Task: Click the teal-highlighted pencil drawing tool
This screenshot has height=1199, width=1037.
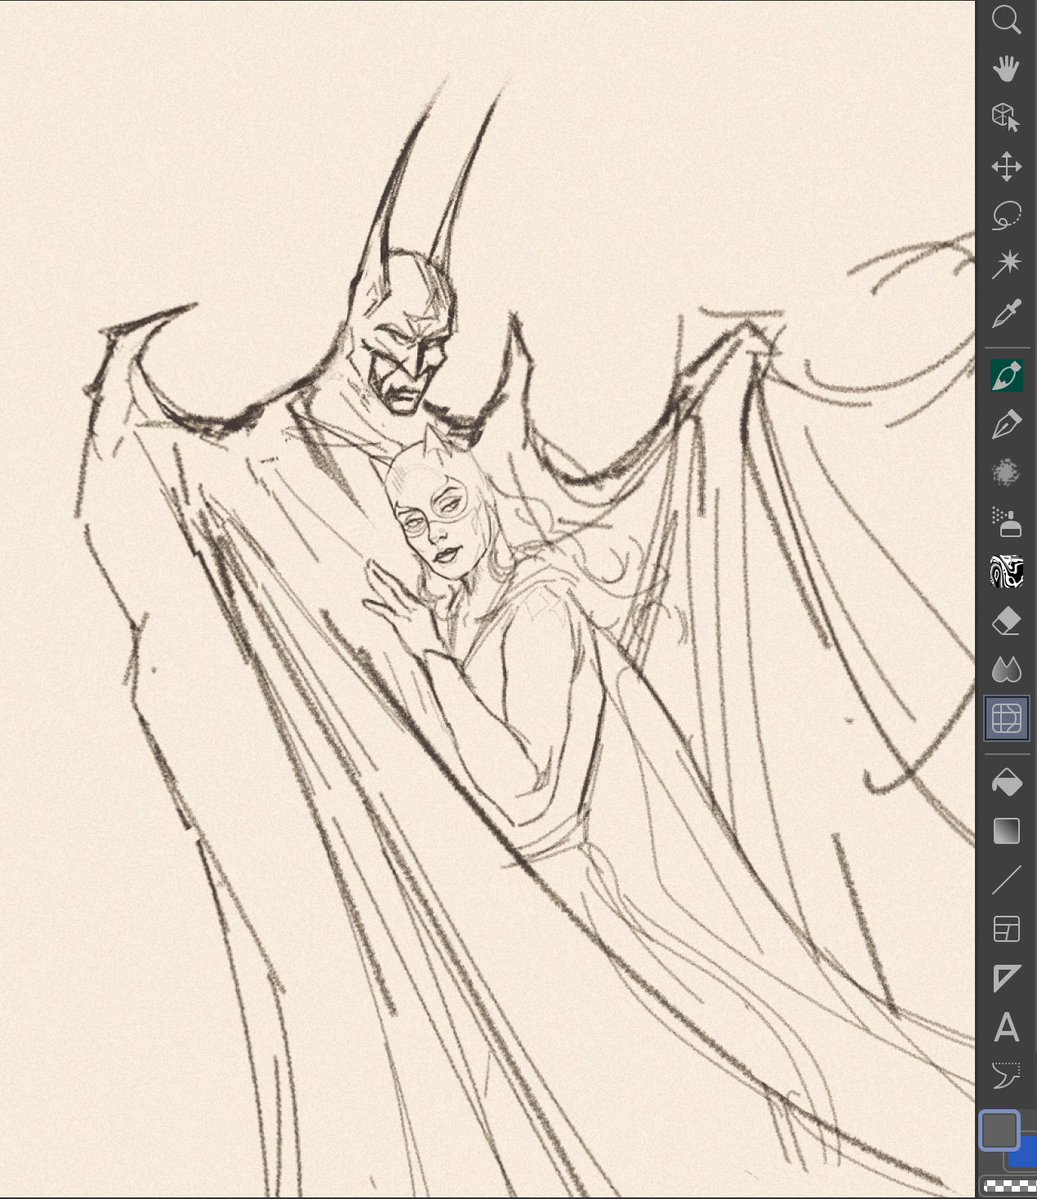Action: point(1006,375)
